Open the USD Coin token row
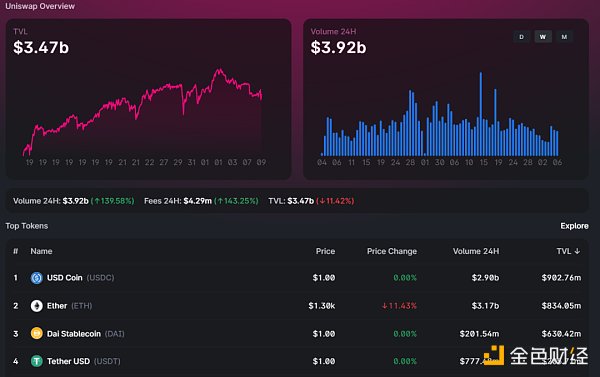 pos(297,277)
